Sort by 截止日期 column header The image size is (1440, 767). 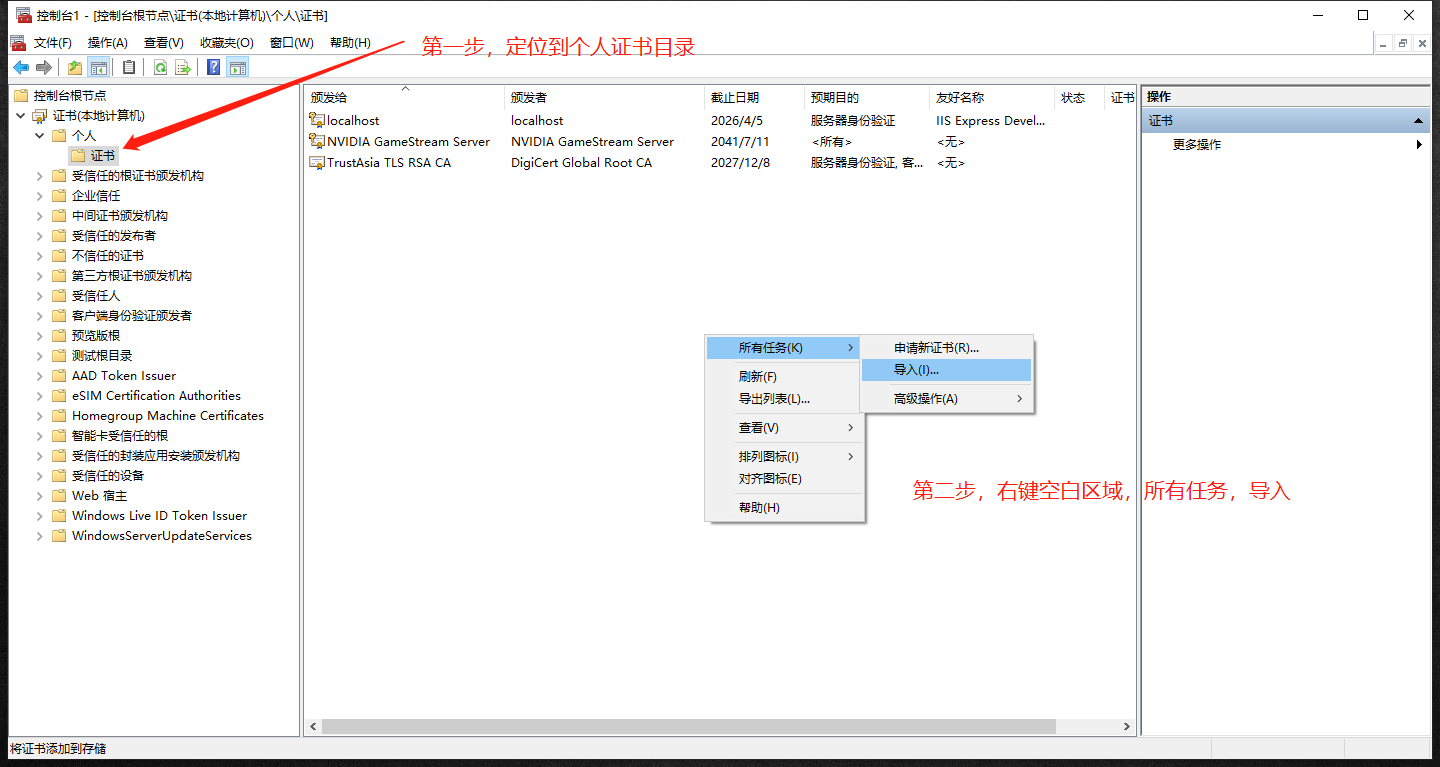point(735,97)
